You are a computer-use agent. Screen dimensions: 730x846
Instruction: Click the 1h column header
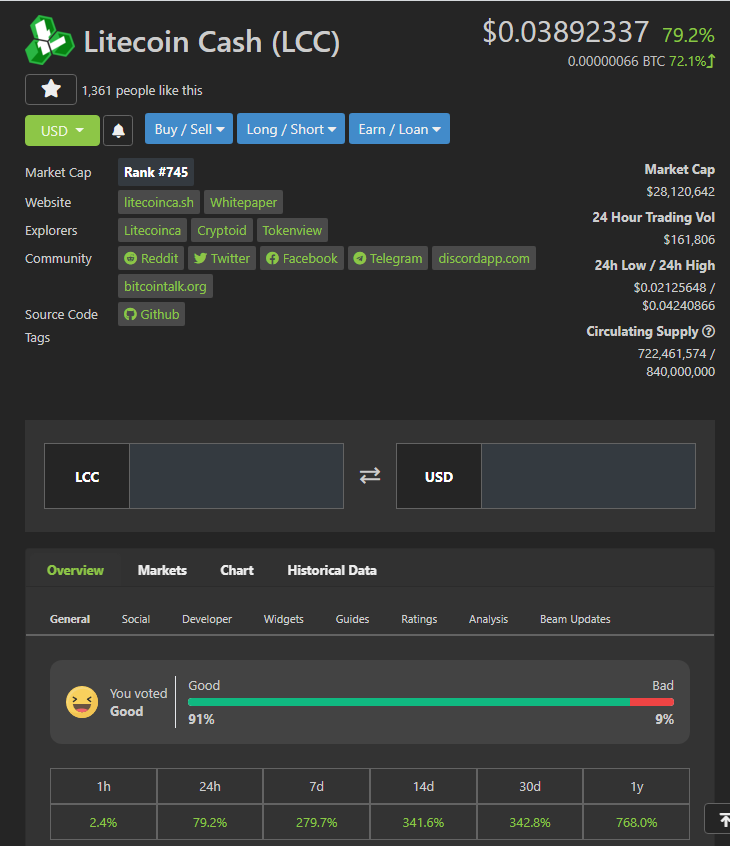tap(104, 787)
